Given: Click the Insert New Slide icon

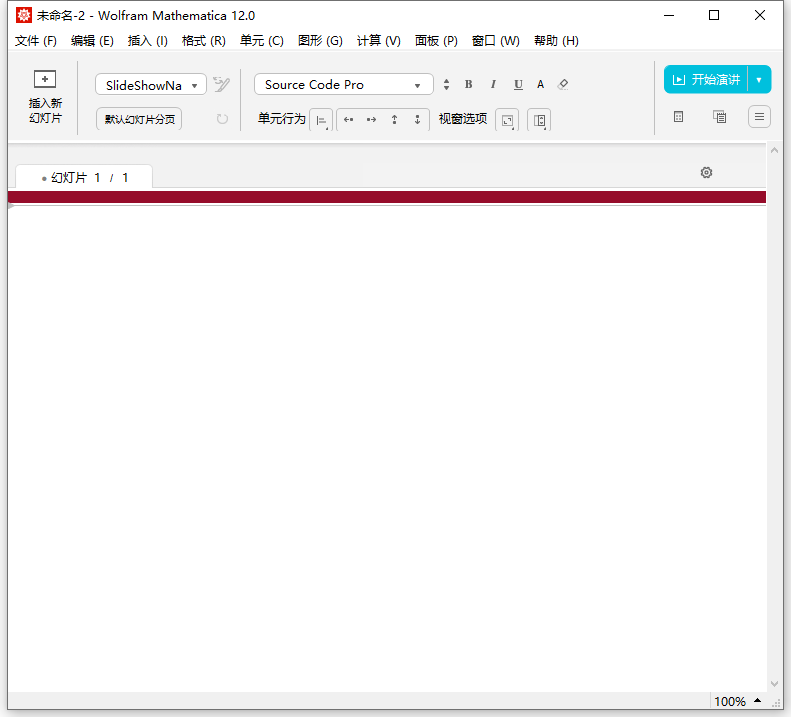Looking at the screenshot, I should 45,79.
